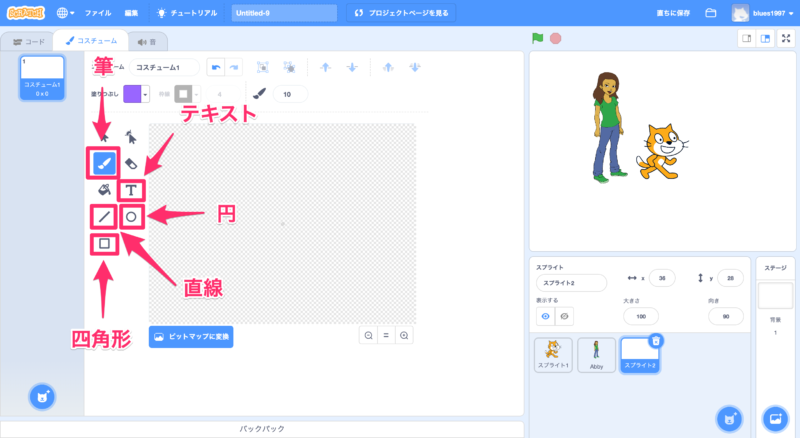This screenshot has height=438, width=800.
Task: Open the language globe menu
Action: pyautogui.click(x=66, y=13)
